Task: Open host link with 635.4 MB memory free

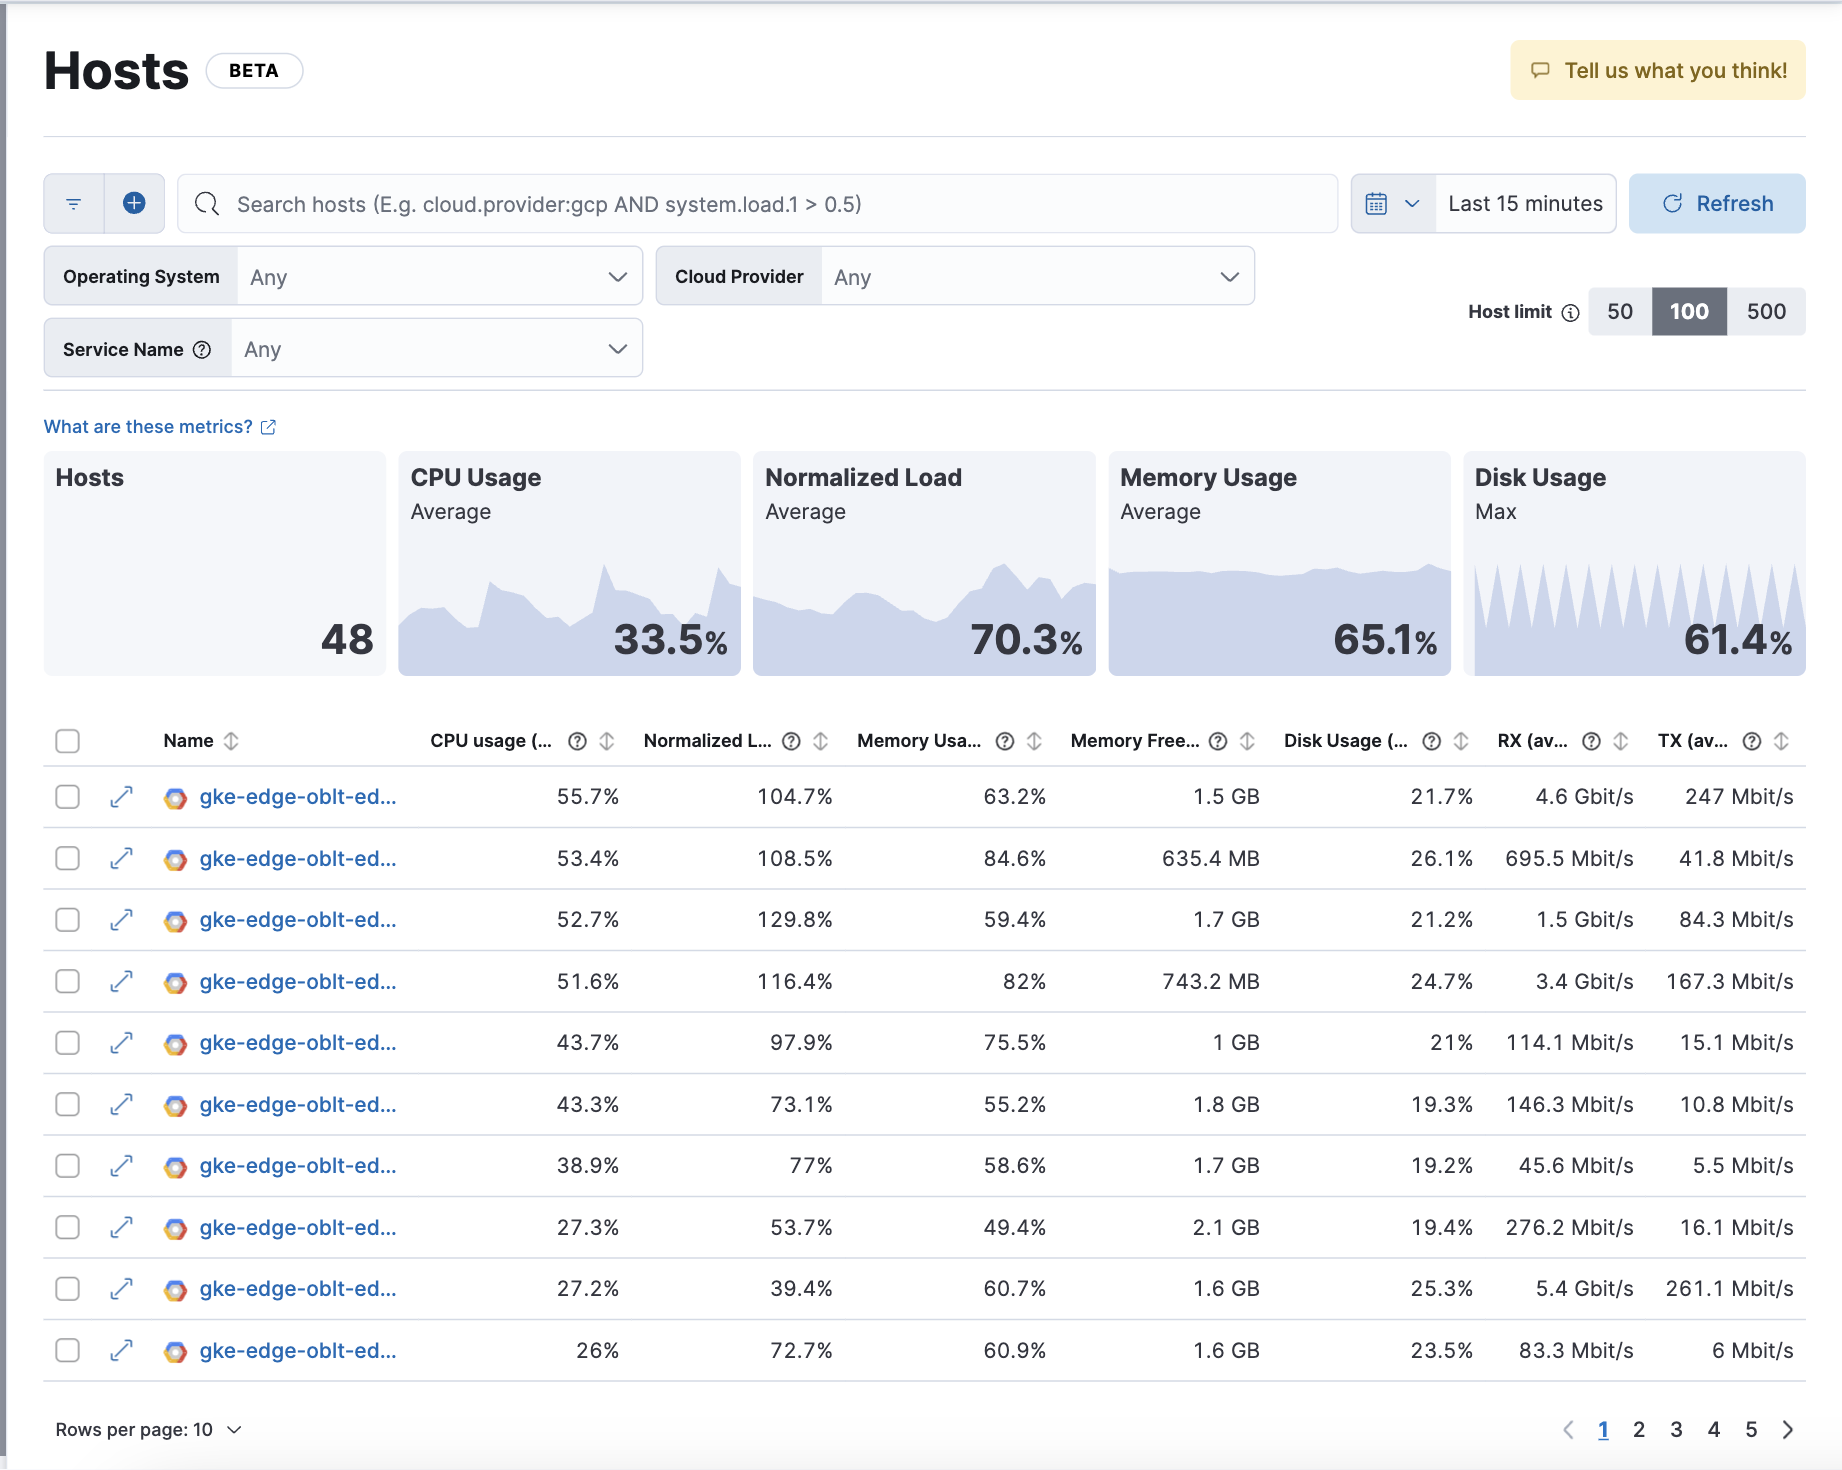Action: tap(298, 859)
